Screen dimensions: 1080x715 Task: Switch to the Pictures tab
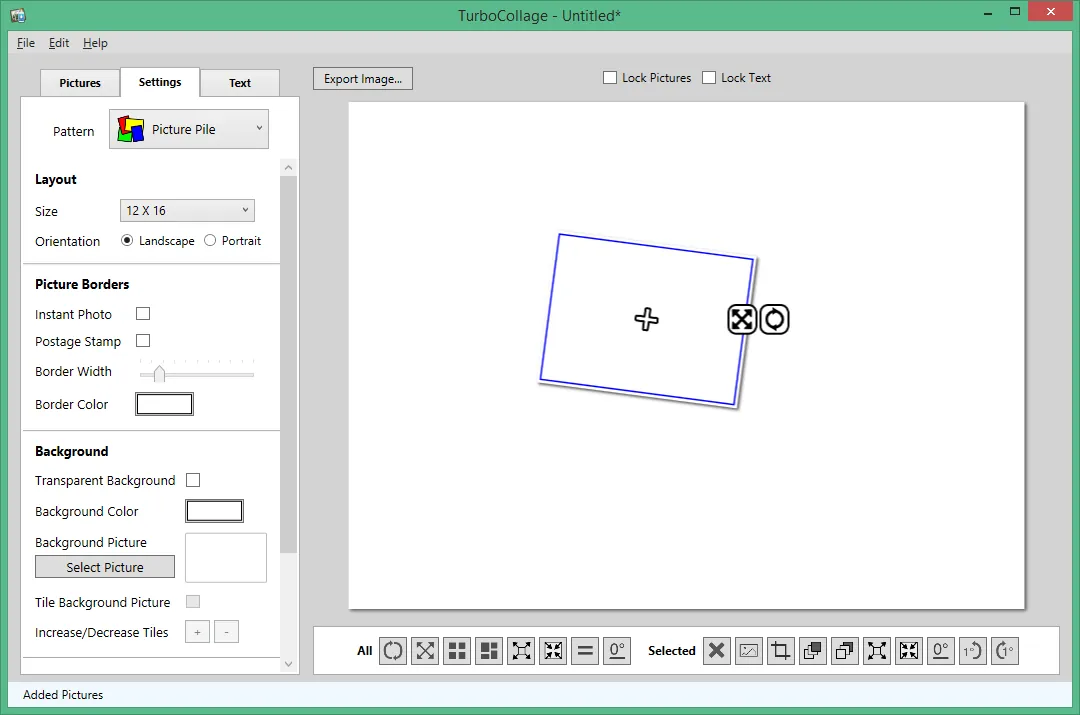point(80,83)
